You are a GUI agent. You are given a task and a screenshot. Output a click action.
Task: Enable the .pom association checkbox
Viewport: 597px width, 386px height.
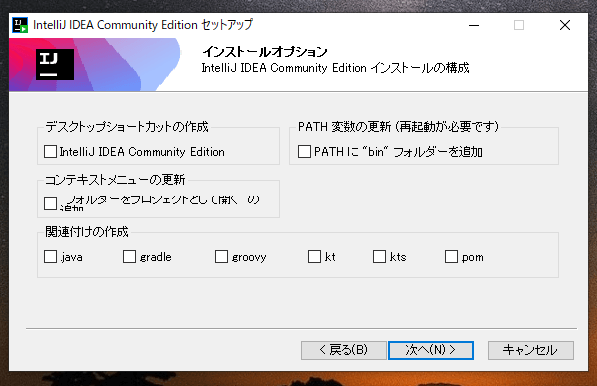pos(451,257)
